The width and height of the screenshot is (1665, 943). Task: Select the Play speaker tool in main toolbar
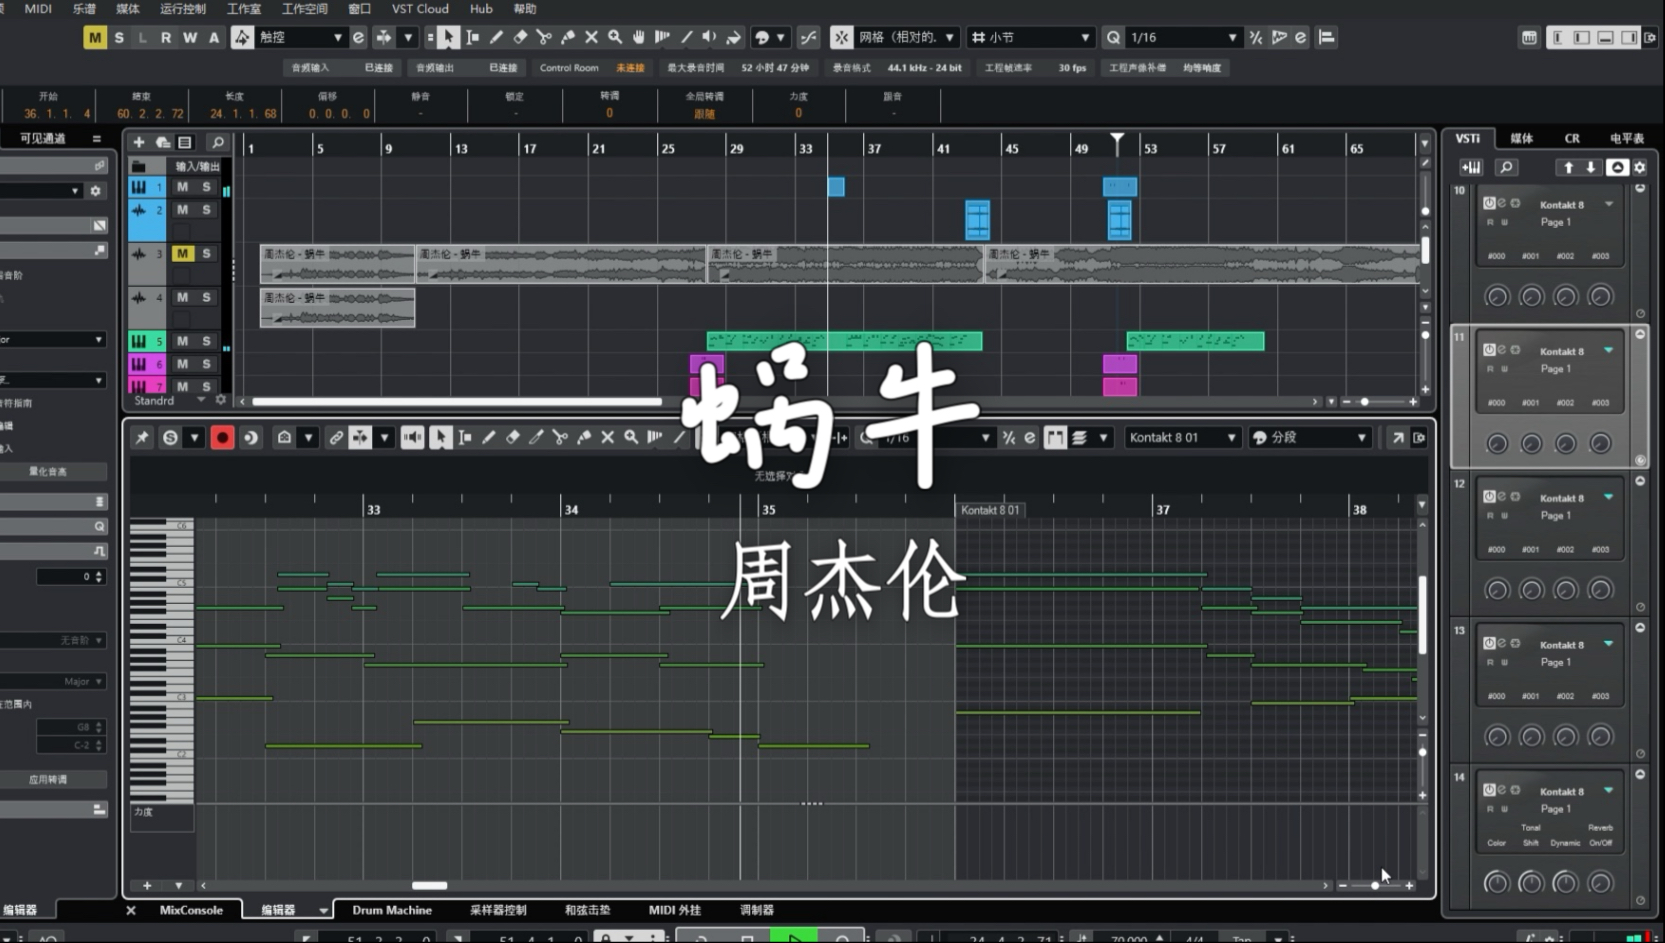709,38
